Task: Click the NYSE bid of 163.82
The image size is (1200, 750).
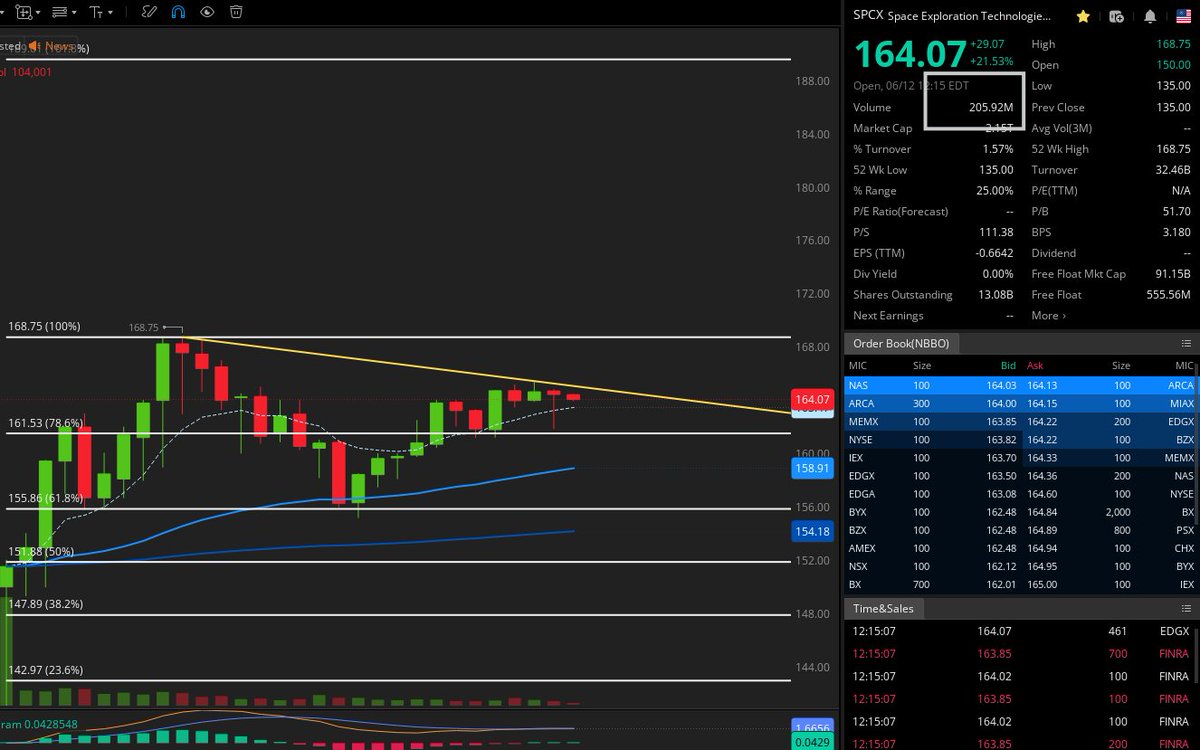Action: 1000,439
